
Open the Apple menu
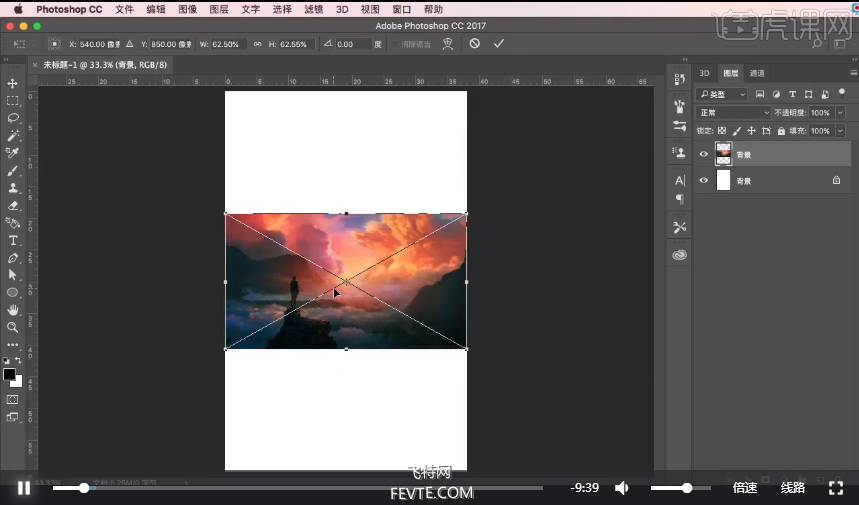18,9
